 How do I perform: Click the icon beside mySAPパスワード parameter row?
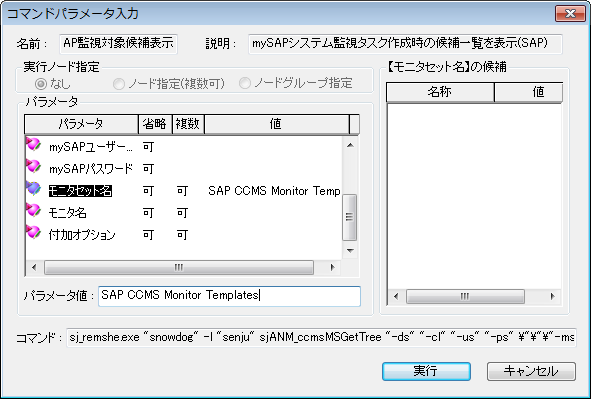[34, 167]
